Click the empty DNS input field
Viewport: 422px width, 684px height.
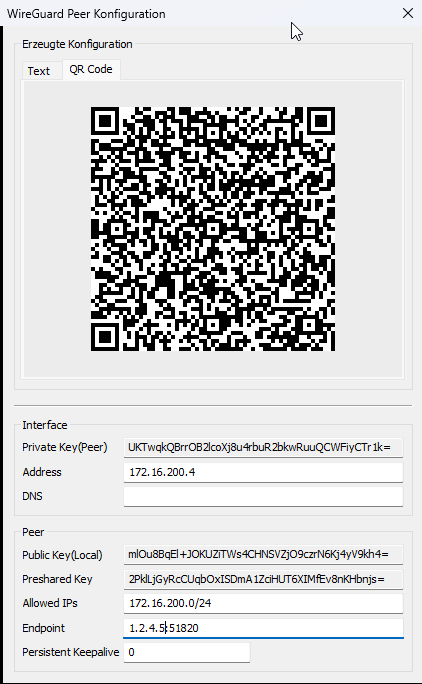click(263, 496)
